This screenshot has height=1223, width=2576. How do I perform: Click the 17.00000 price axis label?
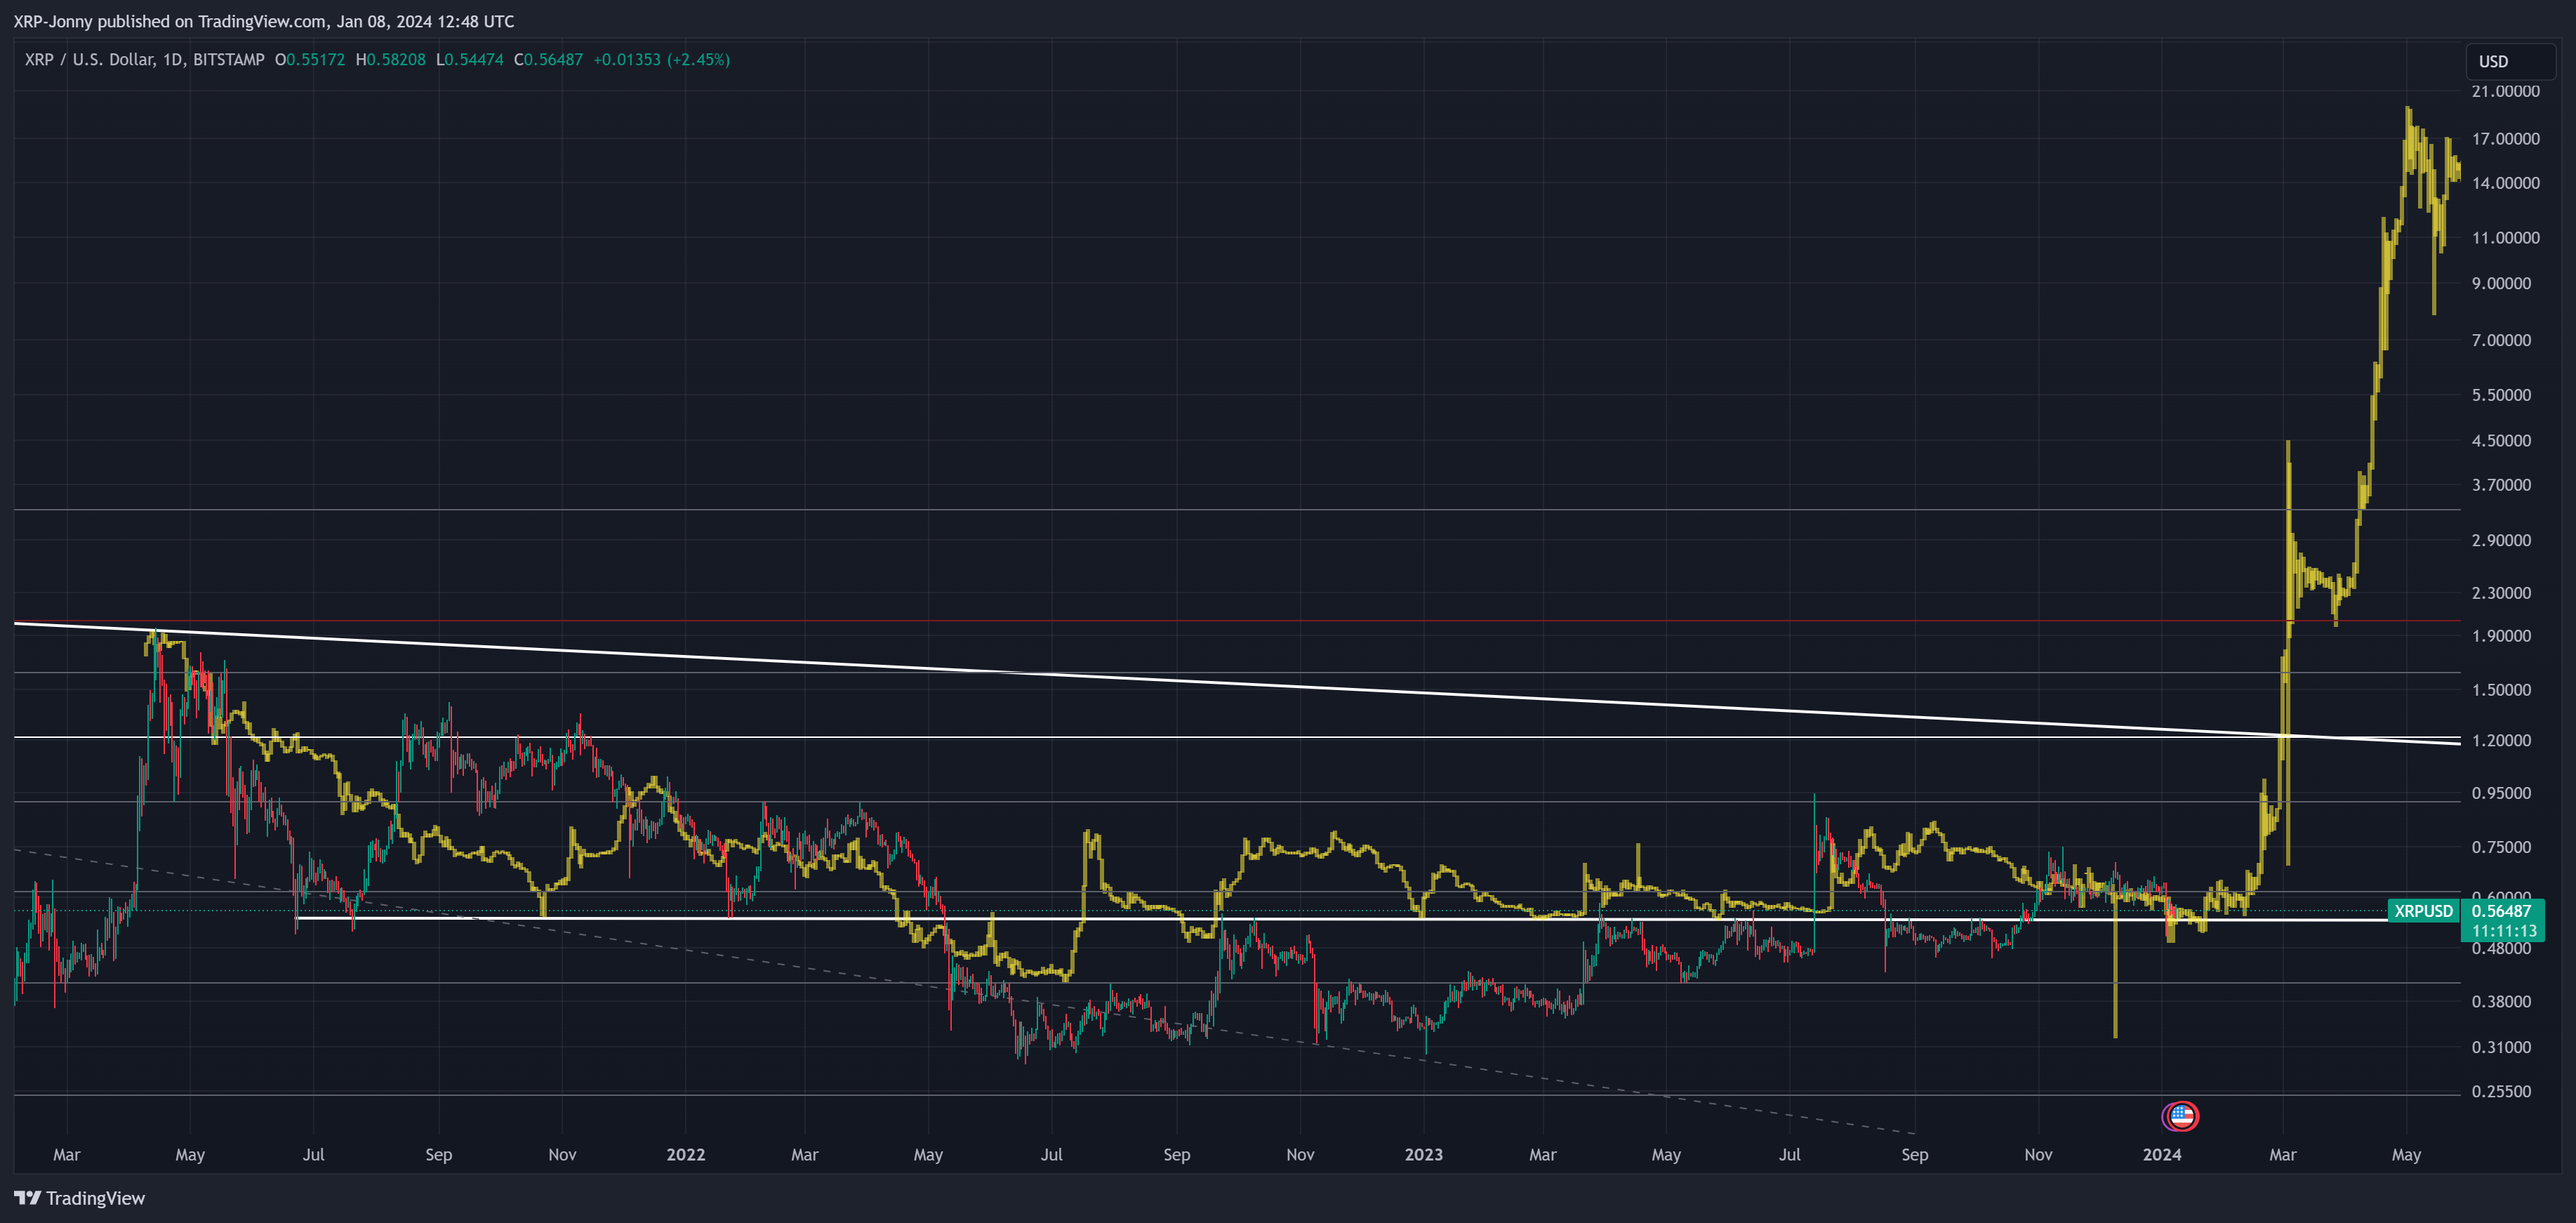pos(2505,139)
